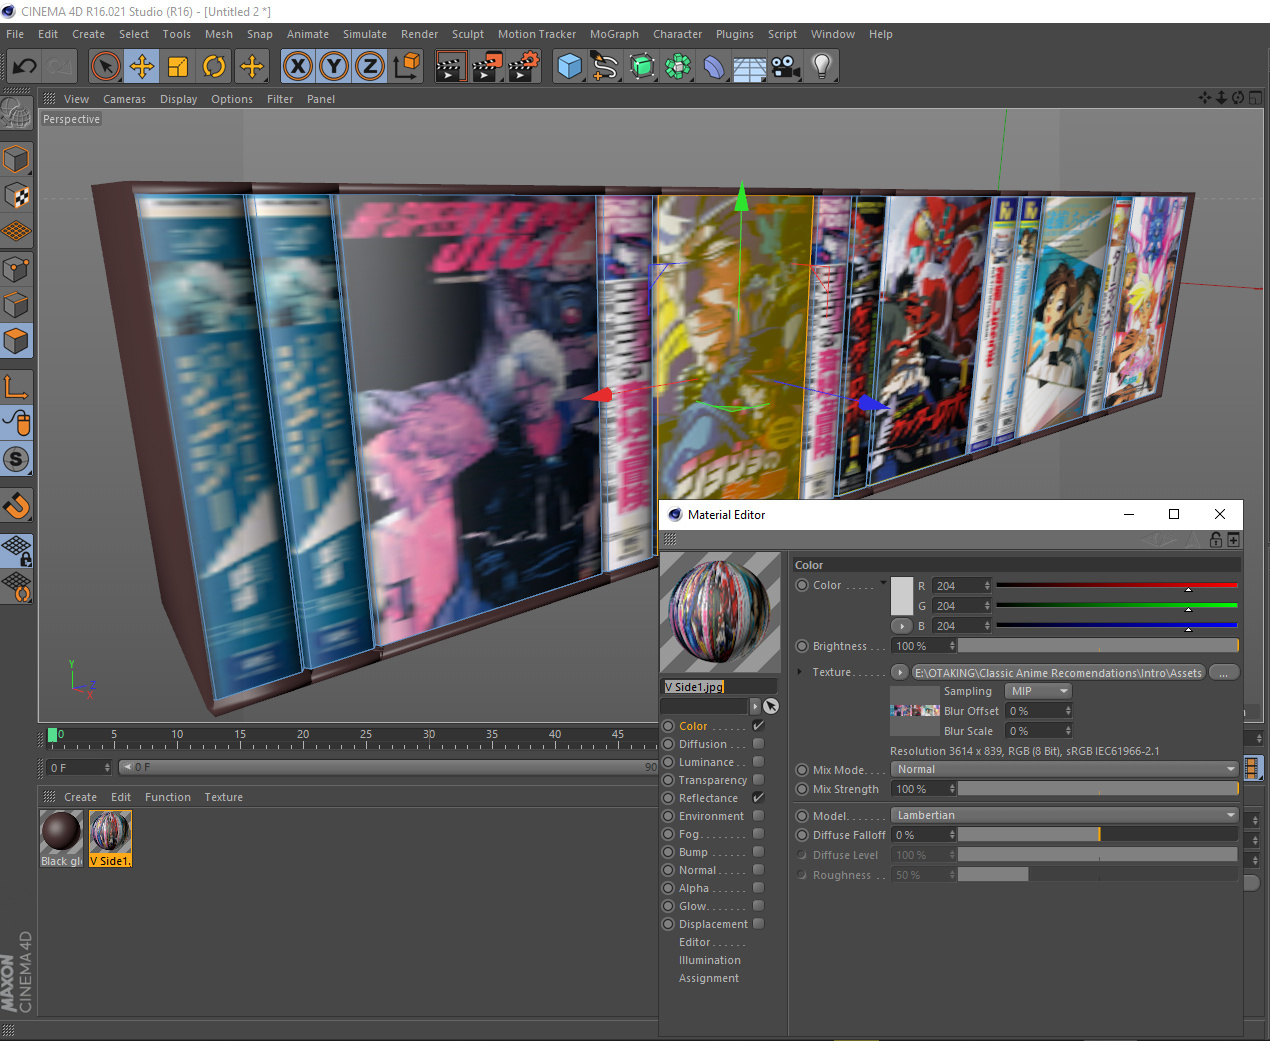Click the red R channel slider
This screenshot has height=1041, width=1270.
(1117, 586)
